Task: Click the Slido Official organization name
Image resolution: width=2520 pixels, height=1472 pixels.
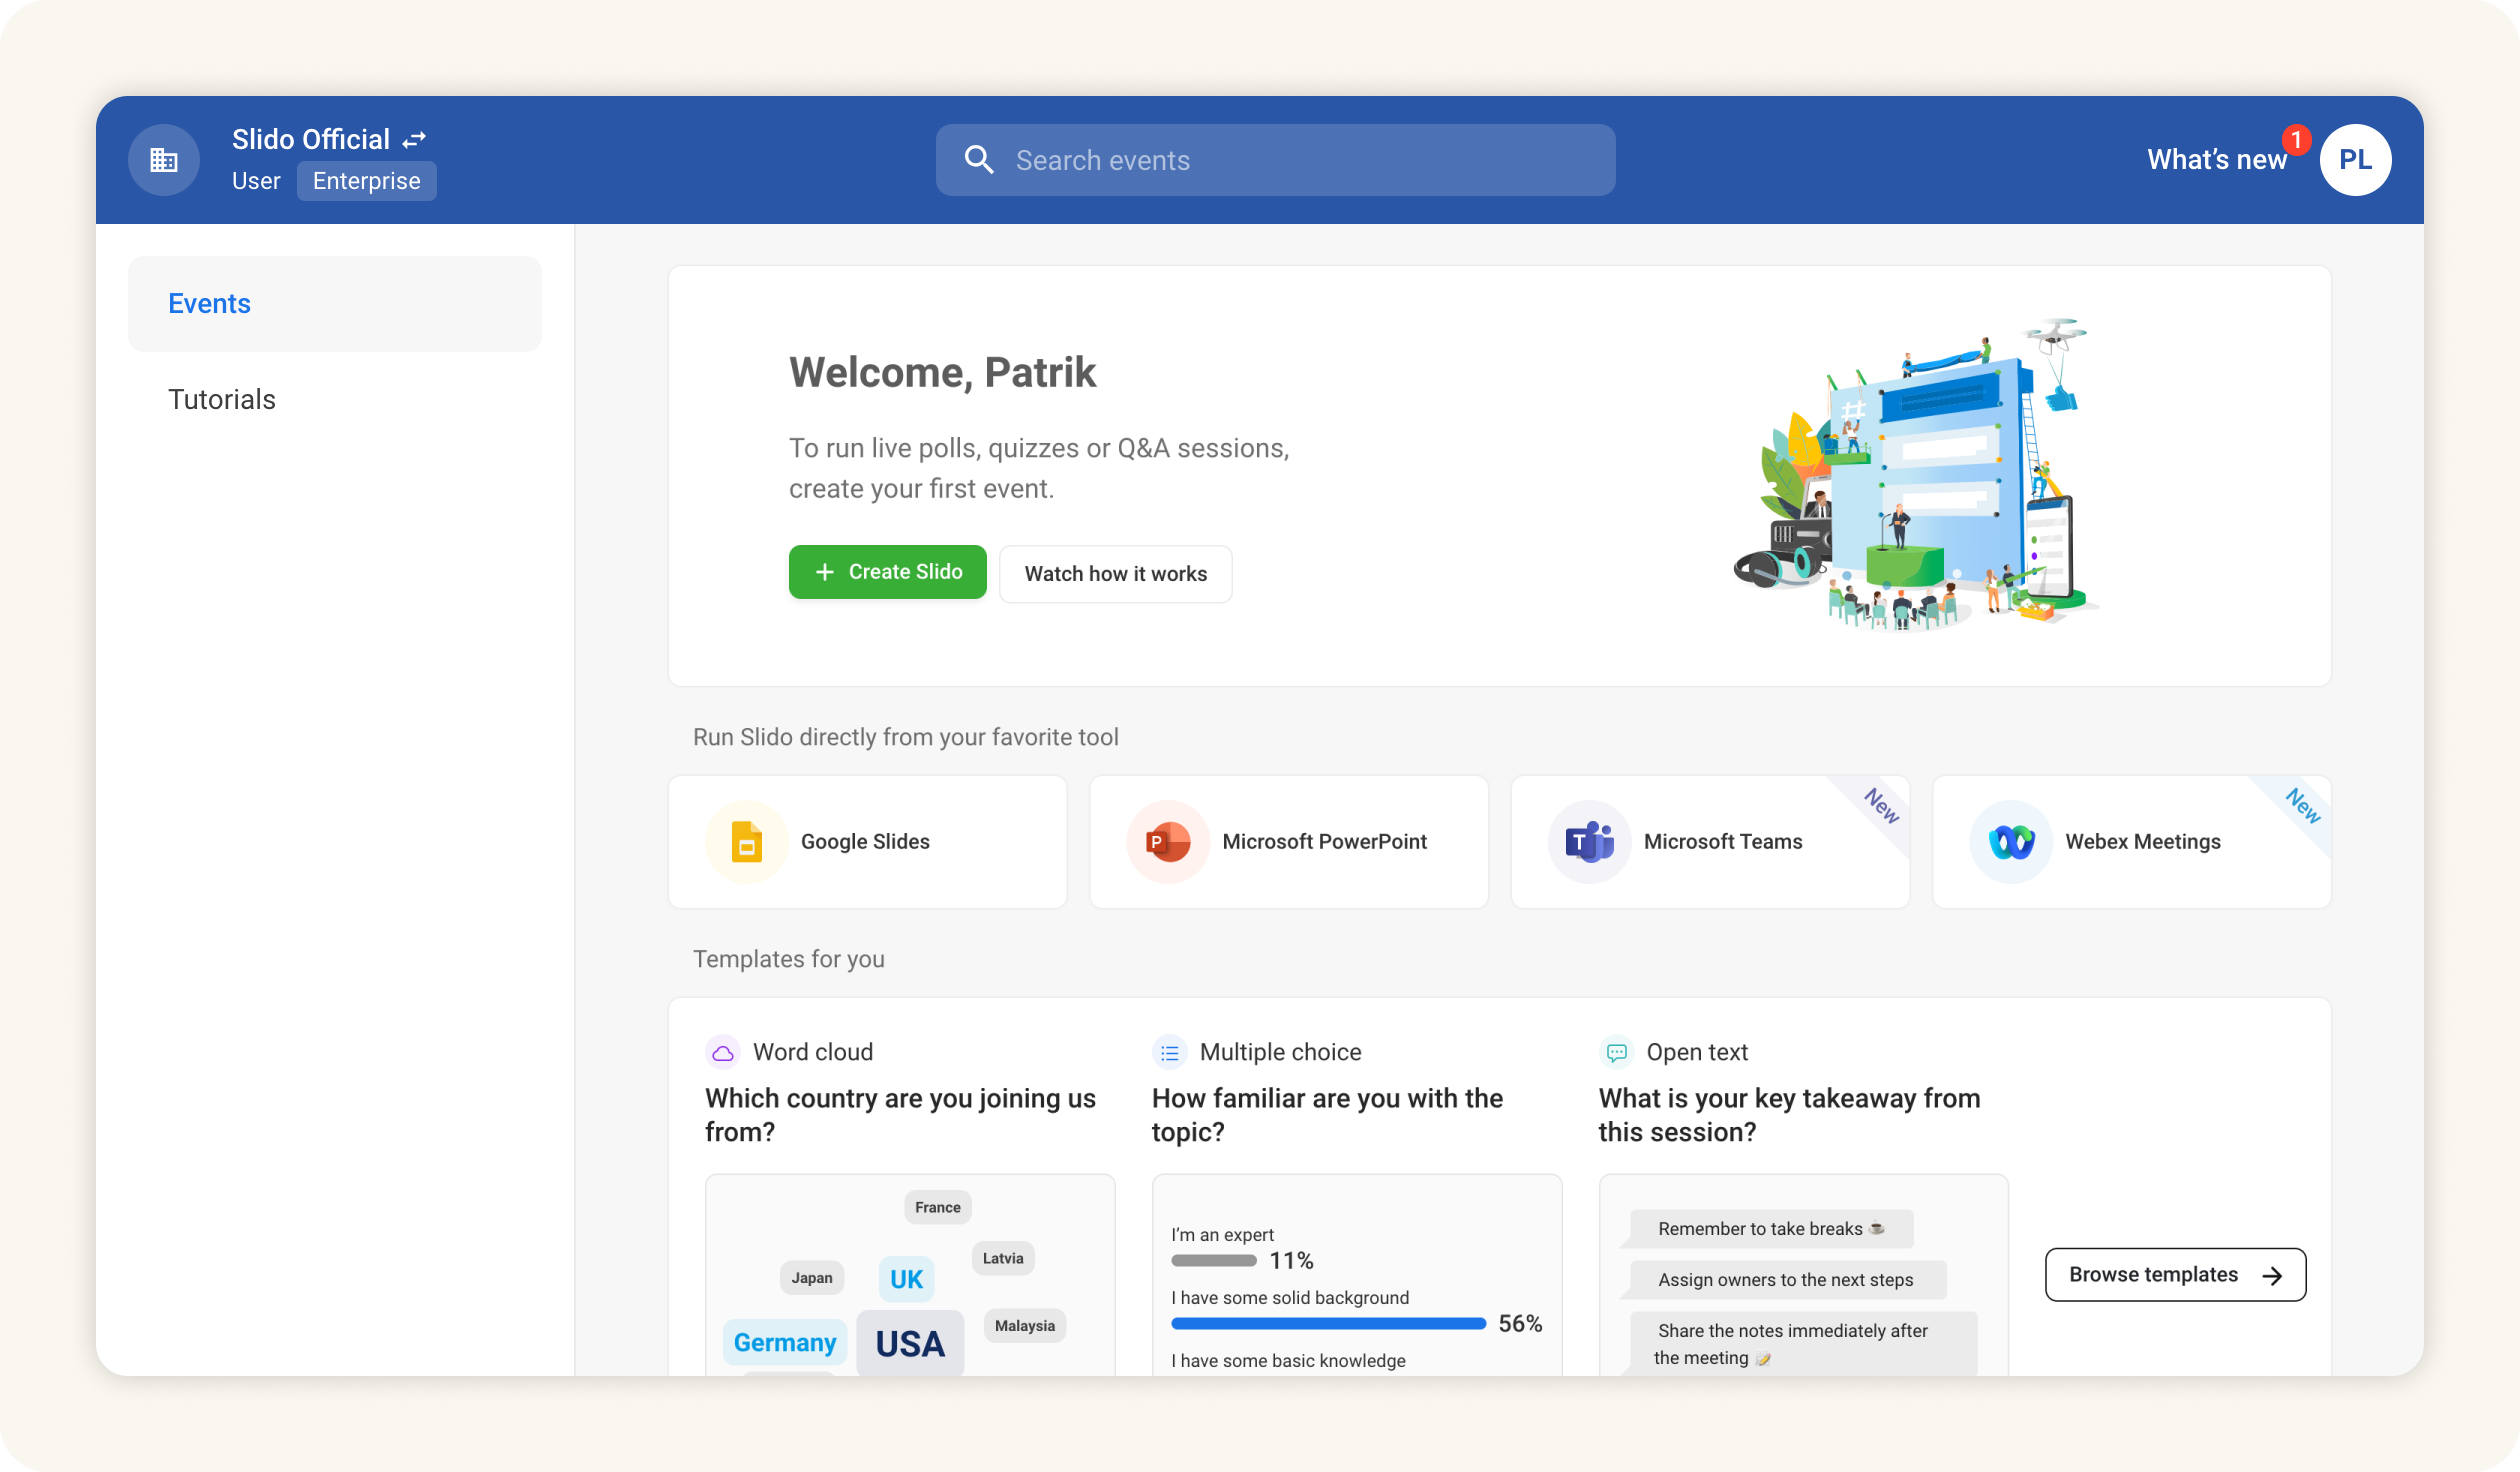Action: click(311, 140)
